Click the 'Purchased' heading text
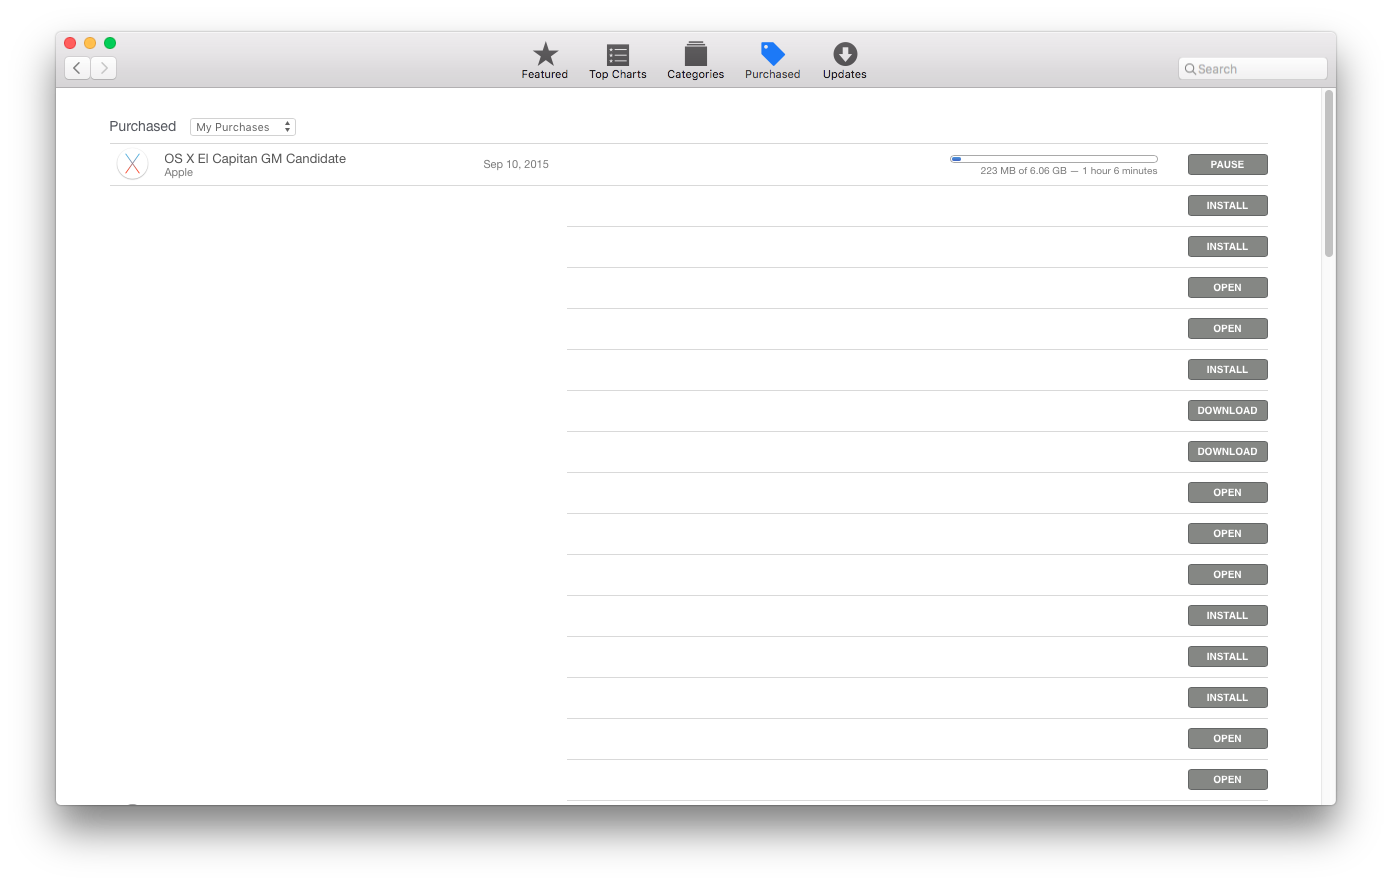This screenshot has height=885, width=1392. point(143,126)
